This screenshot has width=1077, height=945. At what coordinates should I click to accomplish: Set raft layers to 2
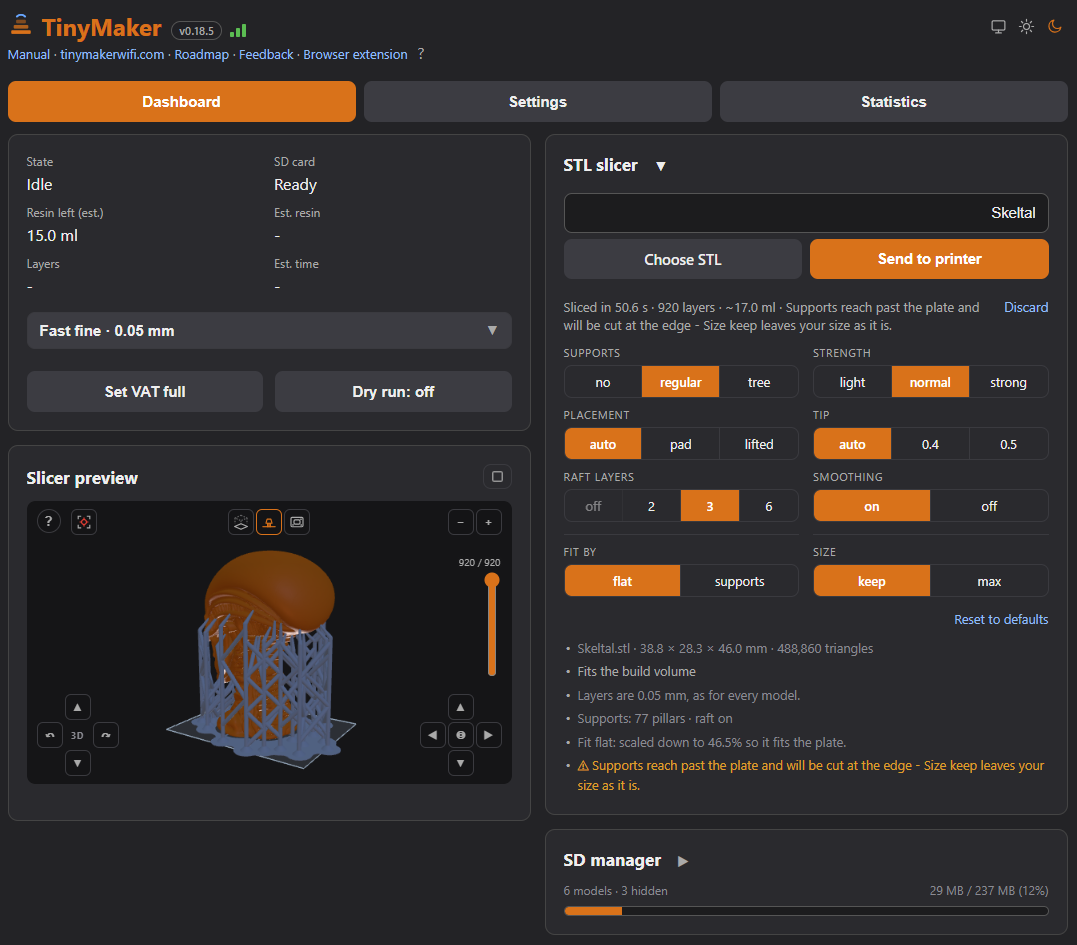pyautogui.click(x=651, y=505)
